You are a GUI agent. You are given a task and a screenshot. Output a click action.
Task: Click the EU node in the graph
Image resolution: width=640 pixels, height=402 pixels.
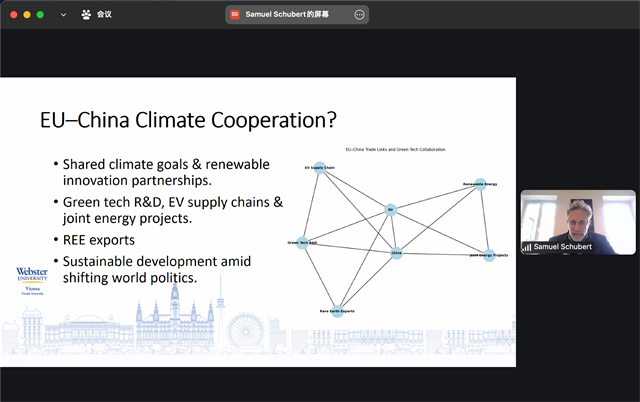390,210
